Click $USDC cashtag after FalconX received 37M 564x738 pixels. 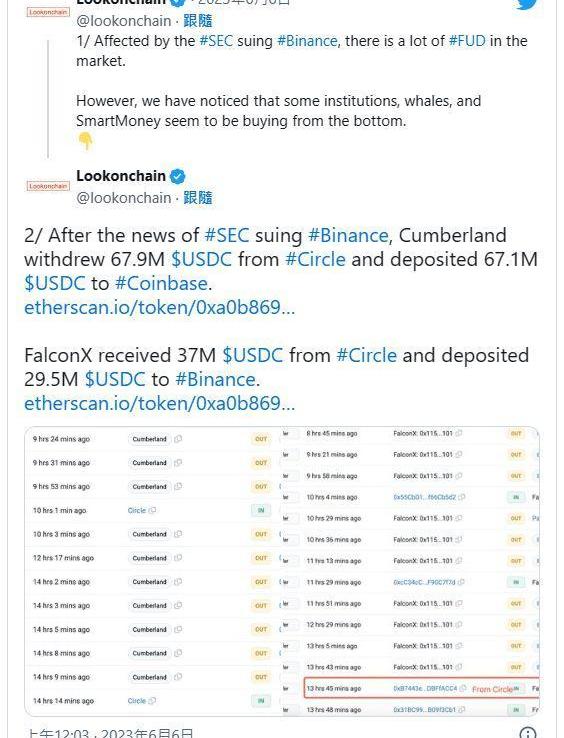coord(252,355)
